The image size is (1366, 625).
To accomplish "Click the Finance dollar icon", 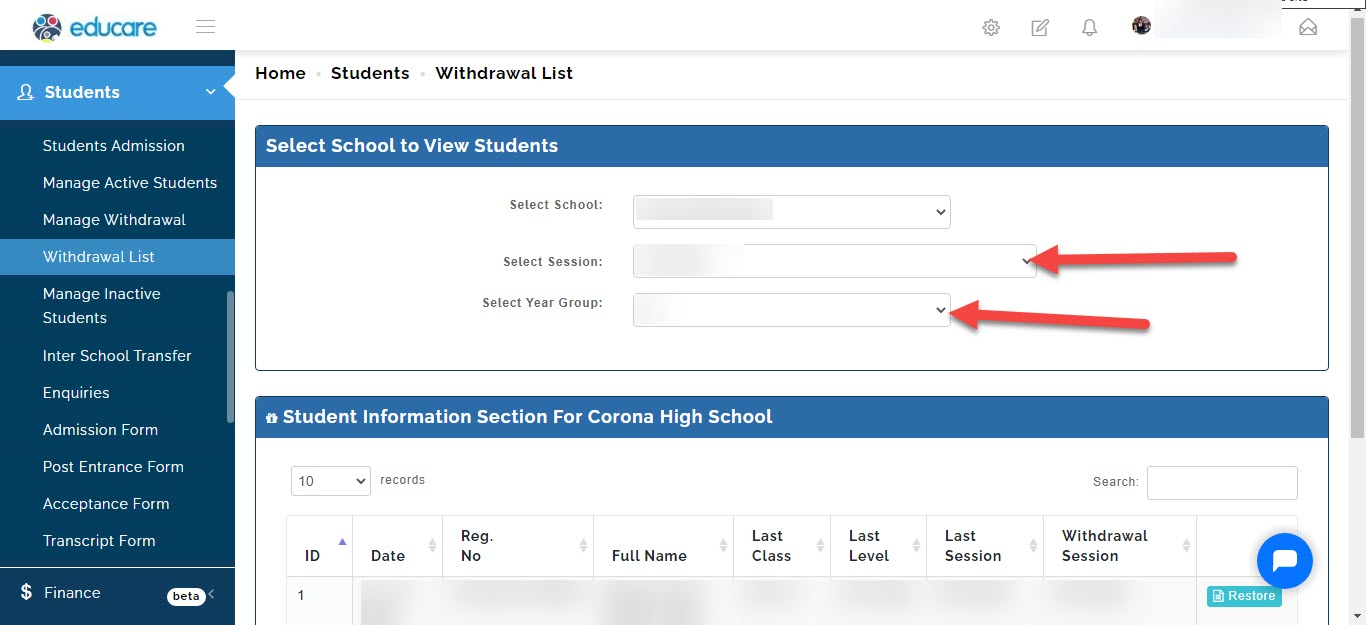I will coord(26,593).
